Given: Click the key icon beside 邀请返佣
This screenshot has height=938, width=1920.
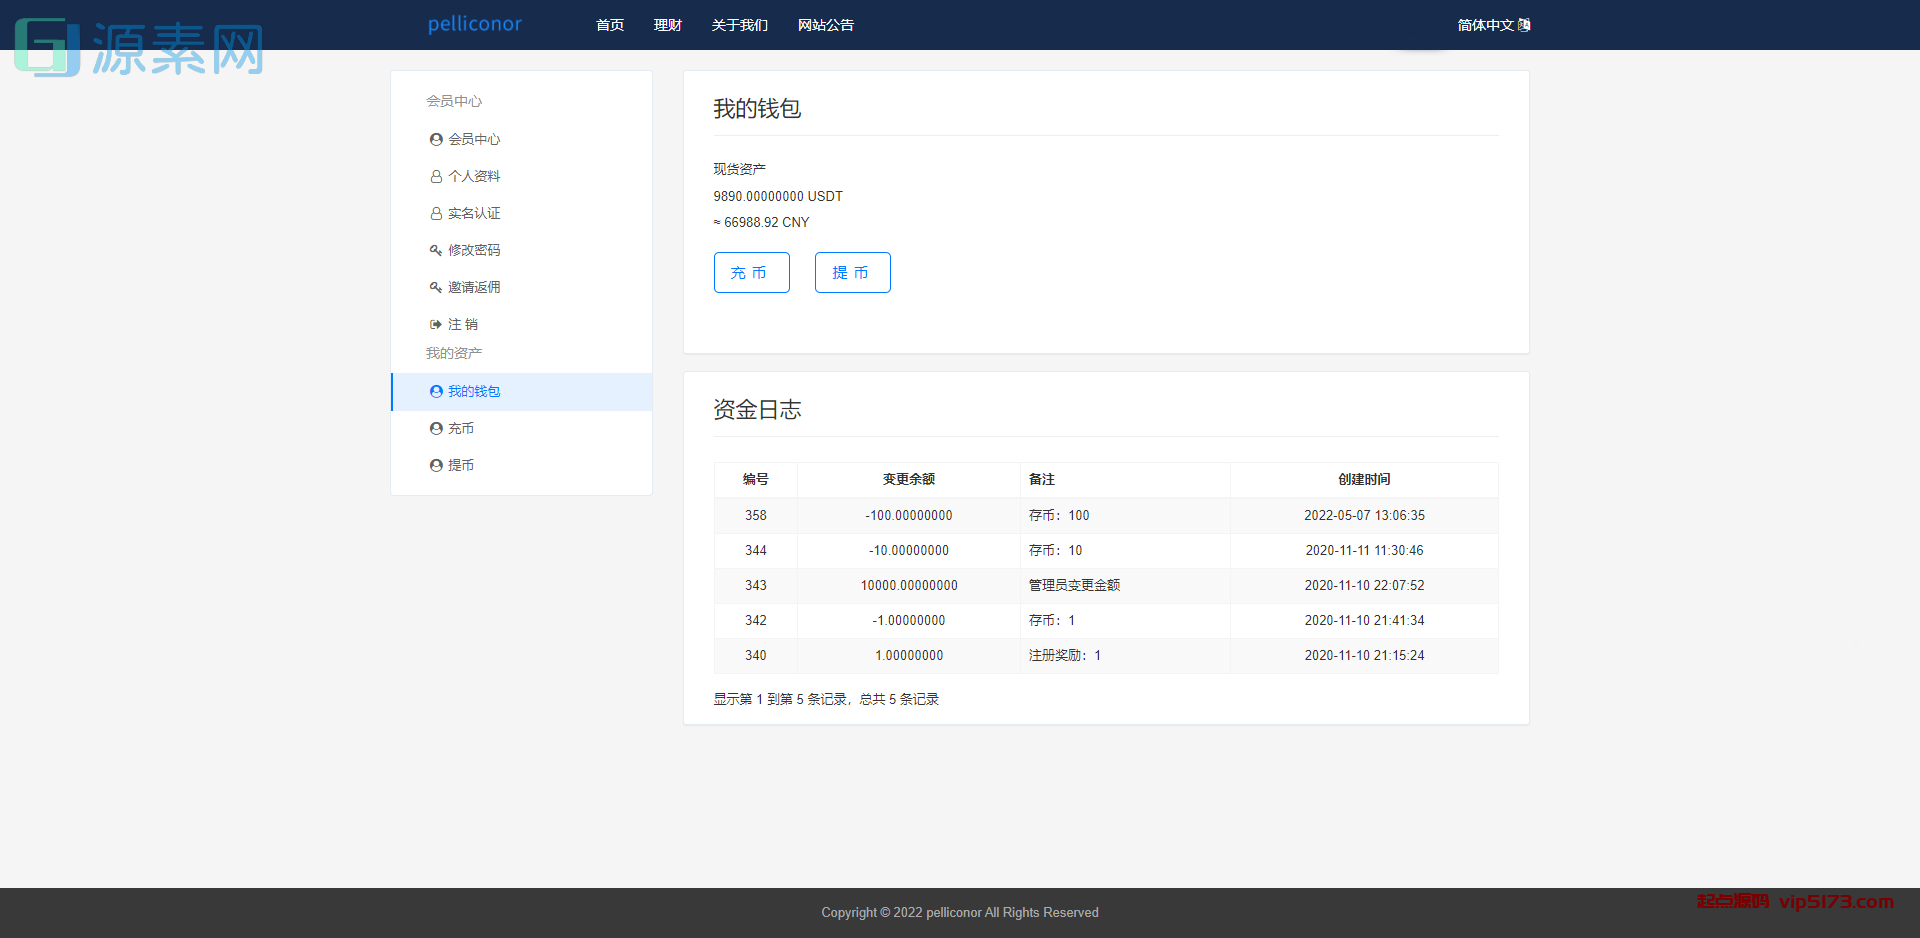Looking at the screenshot, I should click(435, 287).
